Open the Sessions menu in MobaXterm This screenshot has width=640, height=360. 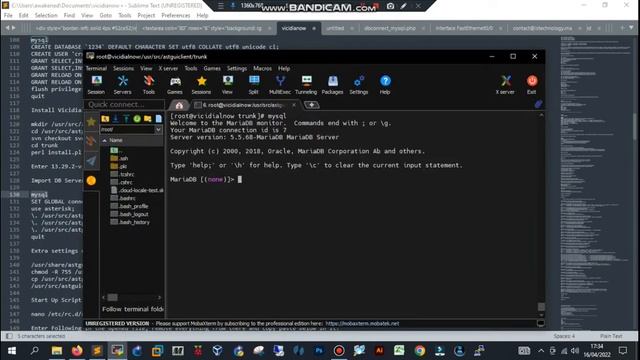(x=123, y=68)
